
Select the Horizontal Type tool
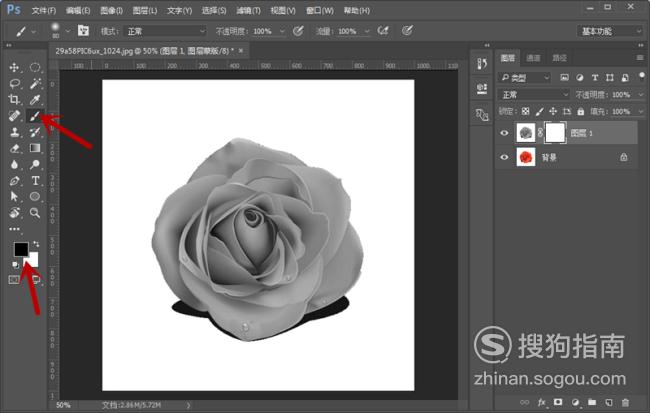point(35,181)
